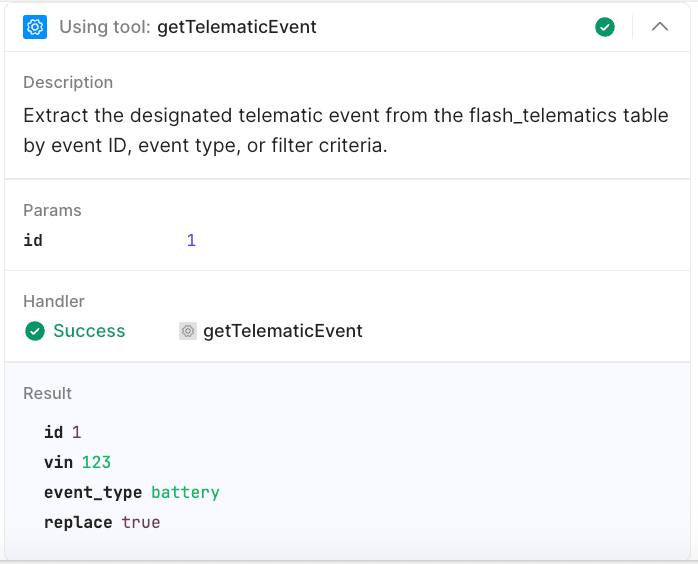This screenshot has height=564, width=698.
Task: Click the Result section label
Action: pyautogui.click(x=48, y=393)
